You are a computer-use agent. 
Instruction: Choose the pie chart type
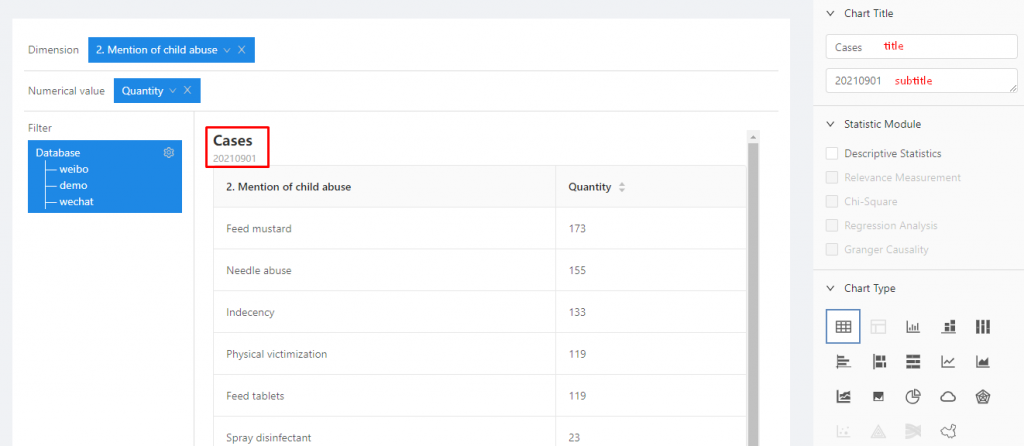[x=913, y=396]
